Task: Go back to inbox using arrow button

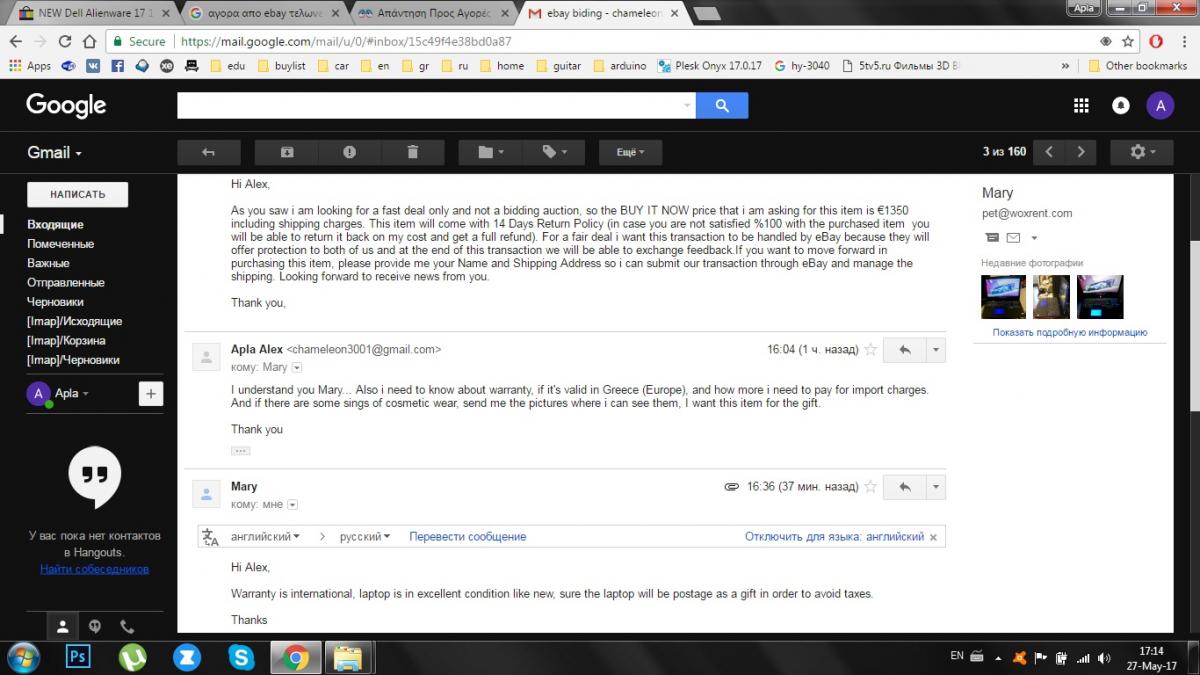Action: [x=208, y=152]
